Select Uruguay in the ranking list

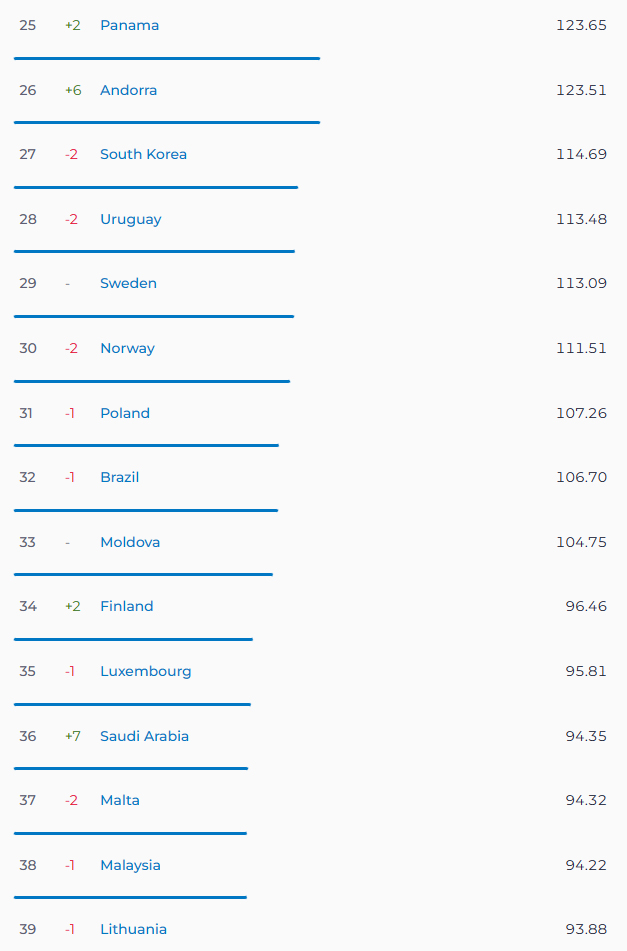(130, 220)
